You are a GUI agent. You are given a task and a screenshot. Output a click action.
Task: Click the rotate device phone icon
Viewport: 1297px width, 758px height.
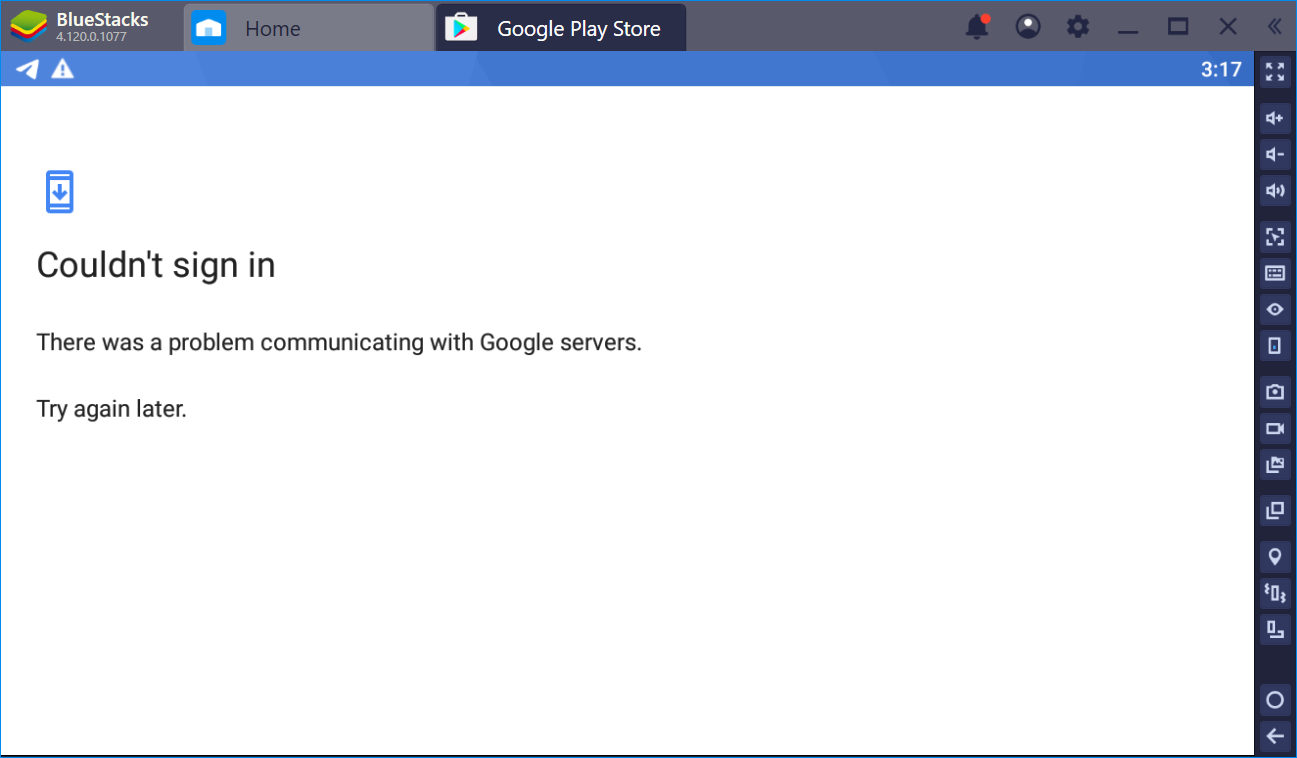tap(1275, 345)
